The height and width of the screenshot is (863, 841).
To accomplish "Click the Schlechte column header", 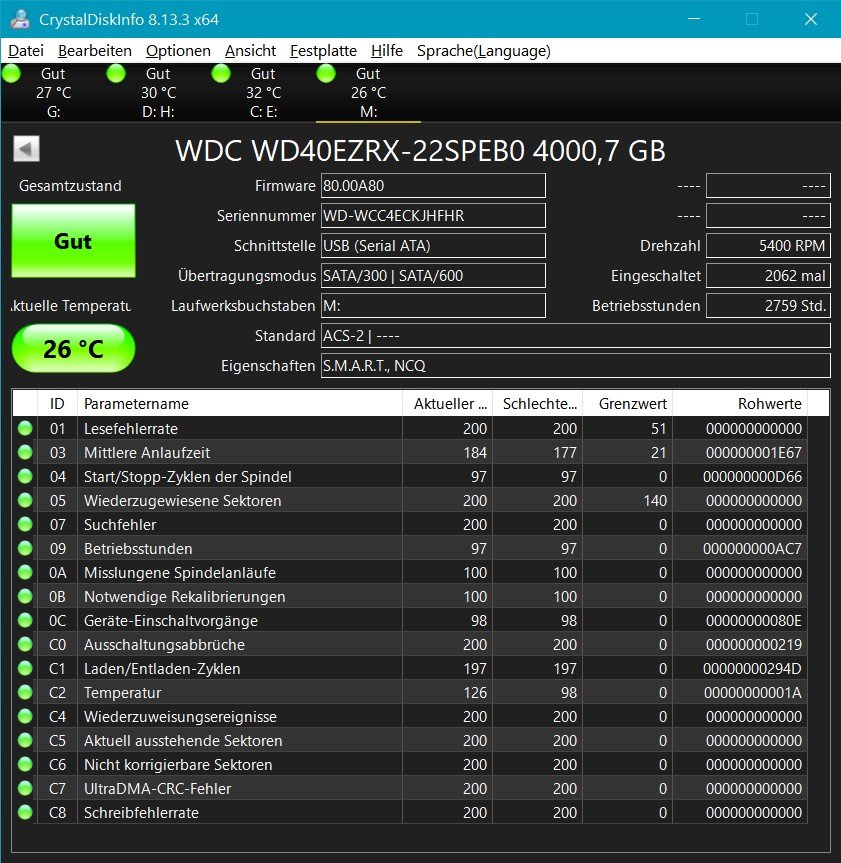I will coord(538,403).
